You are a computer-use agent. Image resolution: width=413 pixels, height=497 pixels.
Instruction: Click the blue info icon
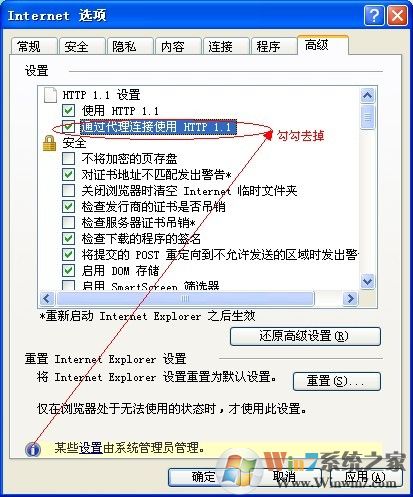33,449
